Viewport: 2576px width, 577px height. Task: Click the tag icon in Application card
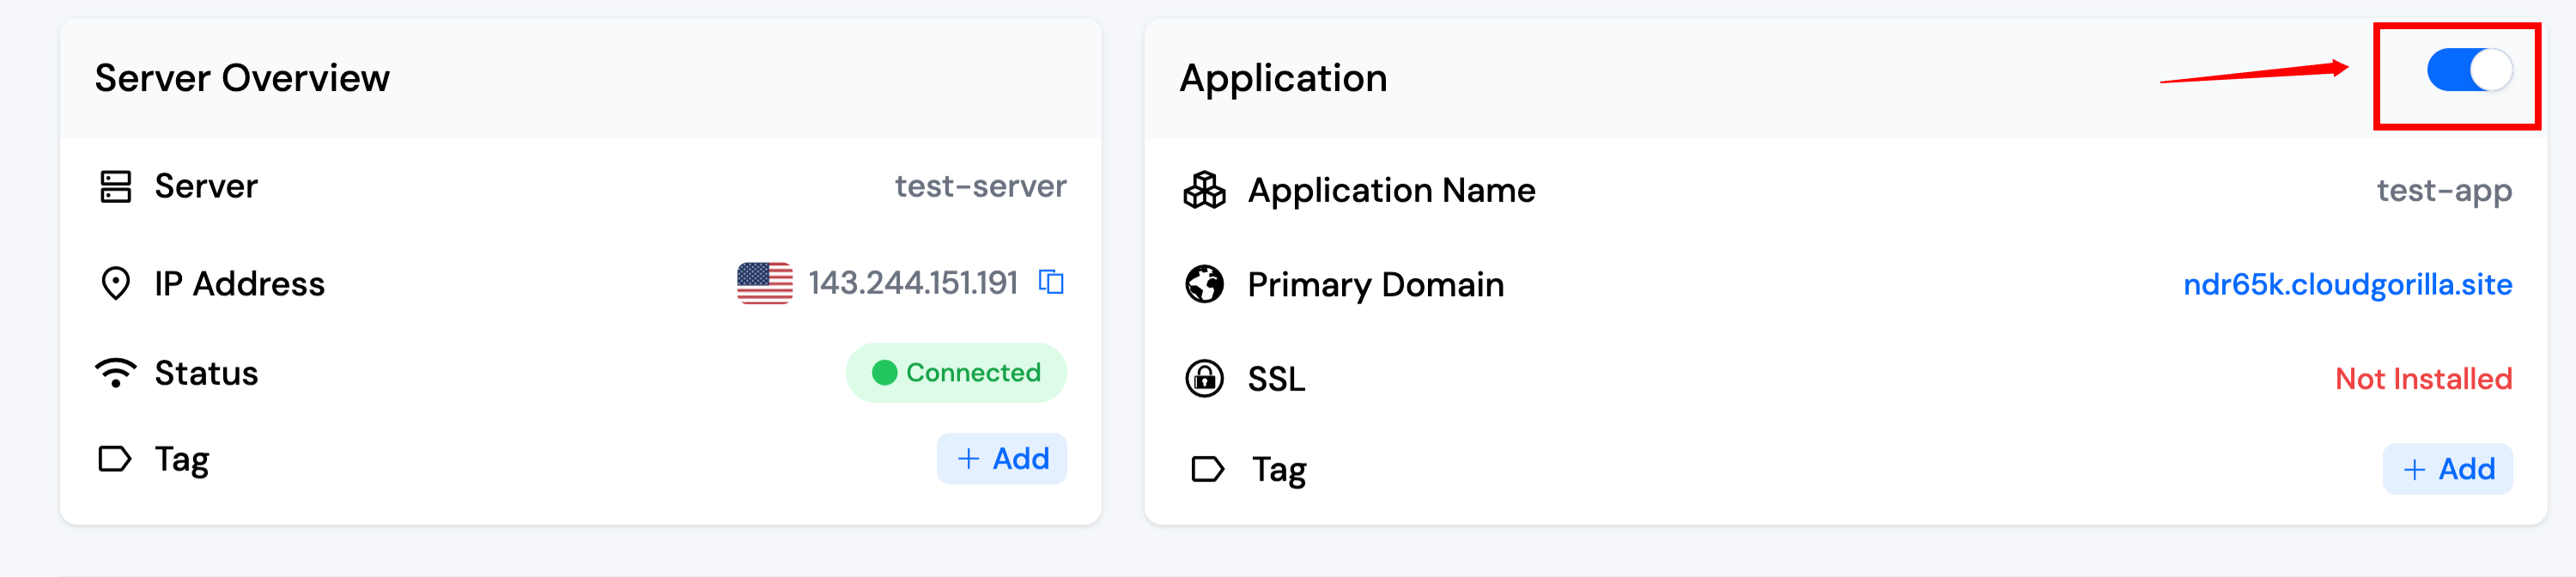pos(1207,469)
